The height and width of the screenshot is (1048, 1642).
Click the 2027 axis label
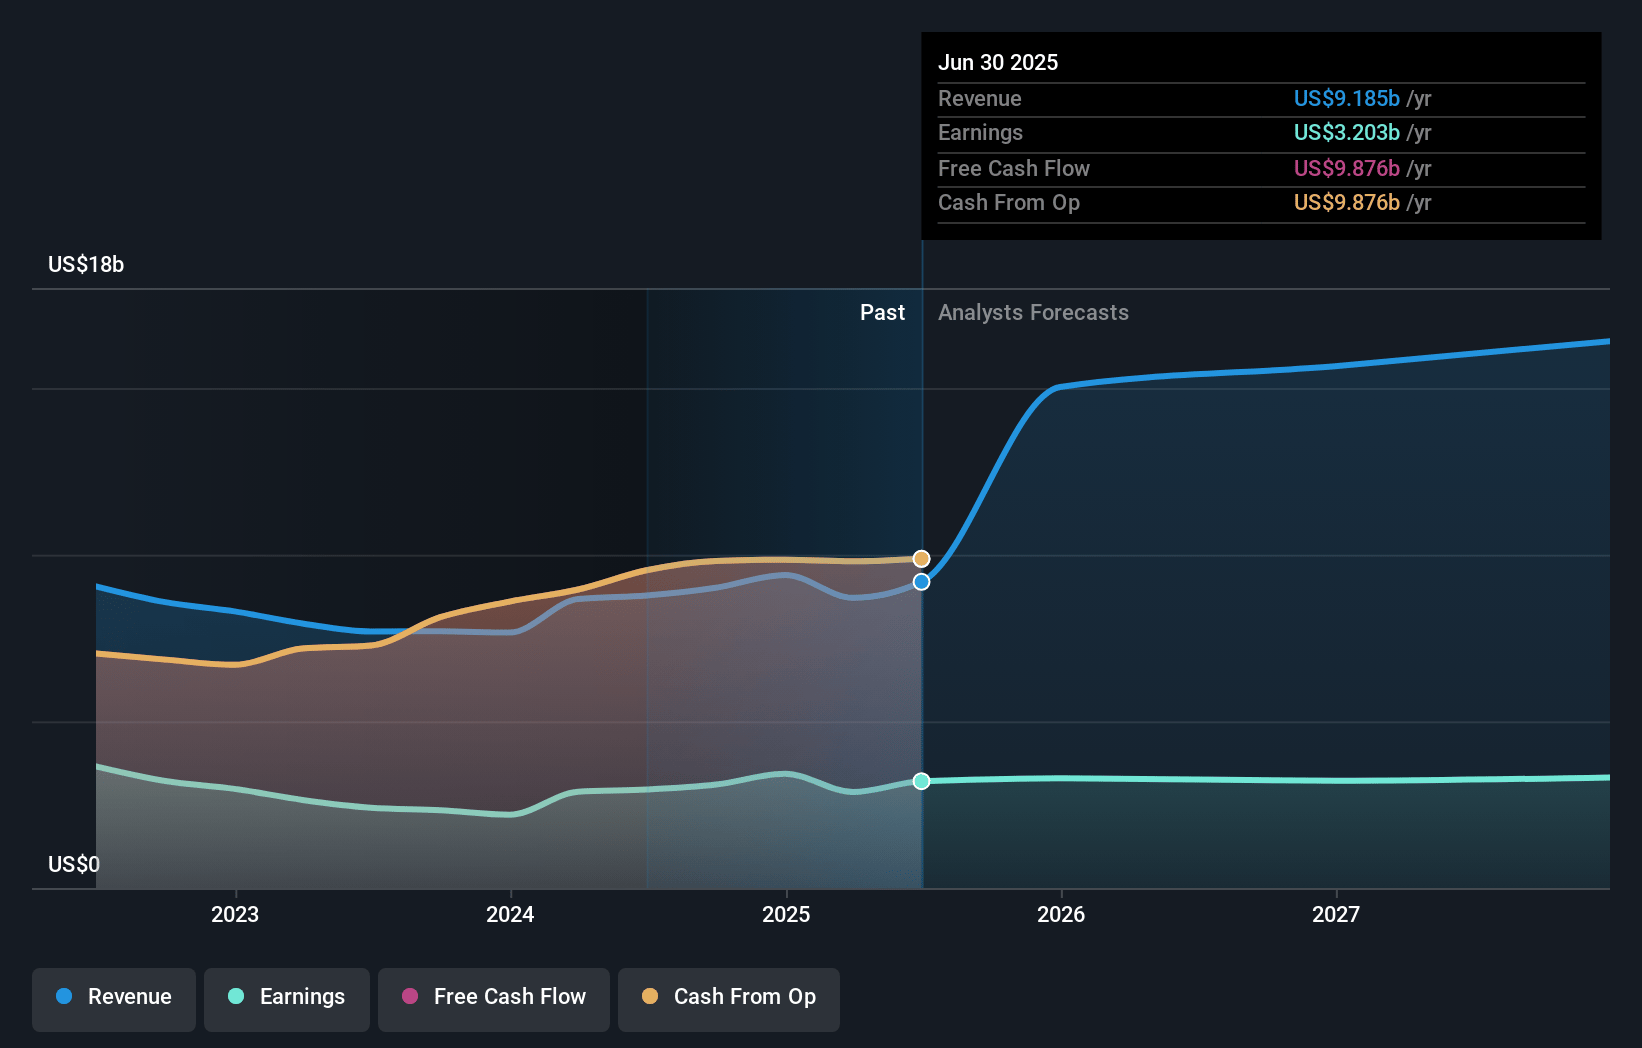1336,914
